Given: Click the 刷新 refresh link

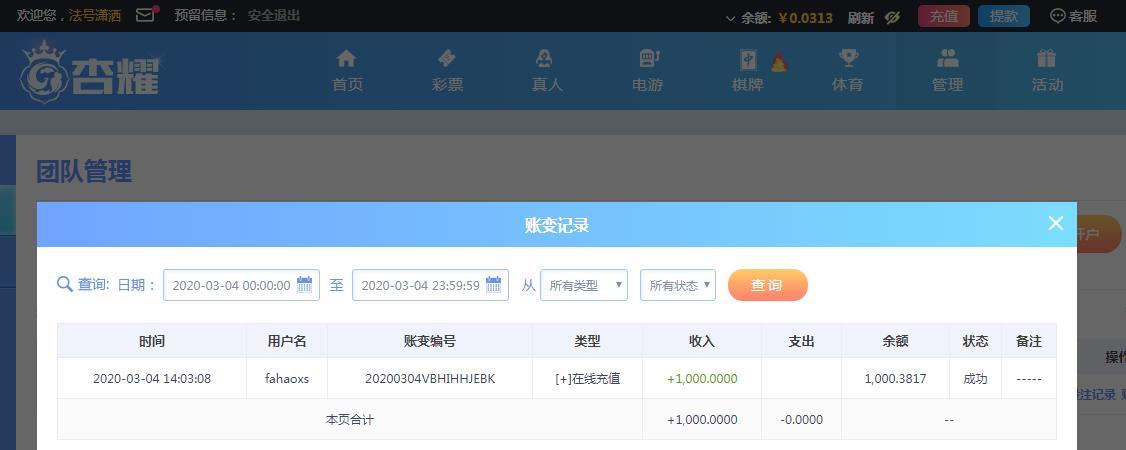Looking at the screenshot, I should tap(860, 18).
